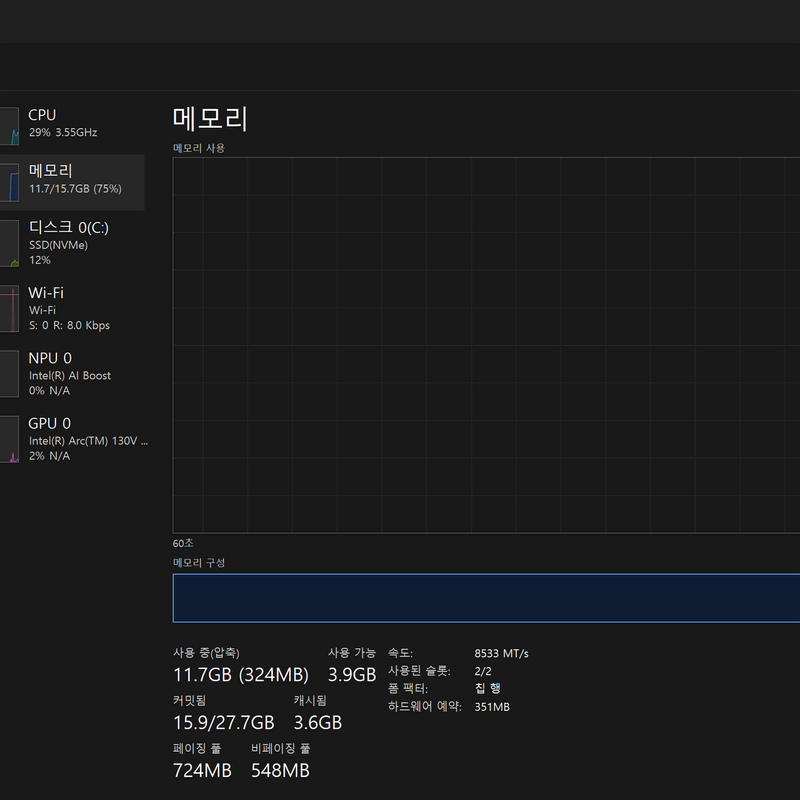The width and height of the screenshot is (800, 800).
Task: Click the 2/2 slots used value
Action: click(x=483, y=671)
